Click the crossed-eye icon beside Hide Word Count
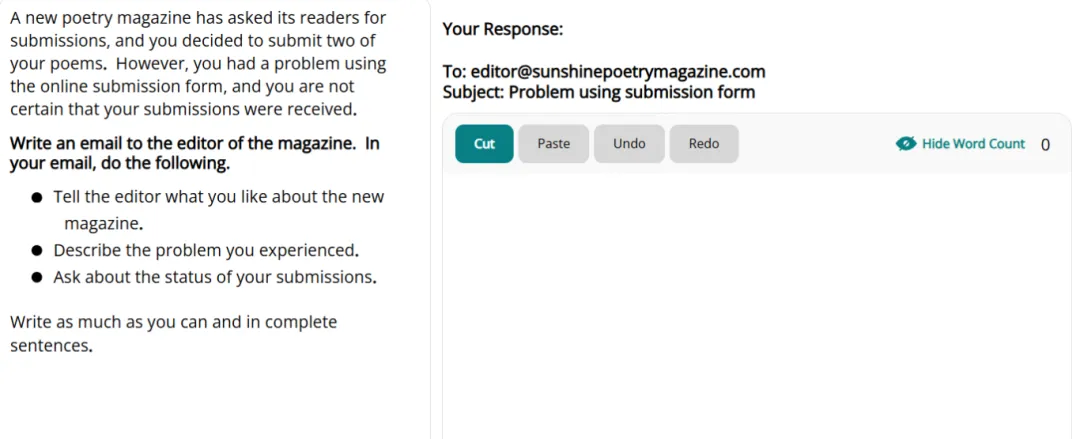1080x439 pixels. (905, 143)
